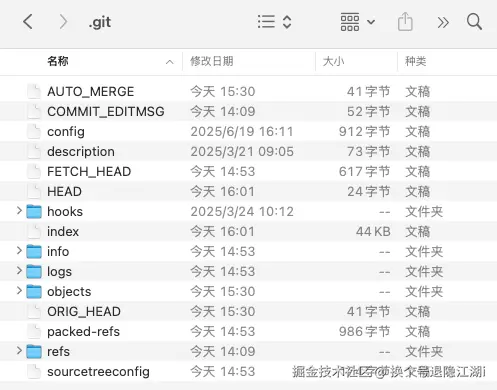
Task: Select the objects folder icon
Action: [x=34, y=292]
